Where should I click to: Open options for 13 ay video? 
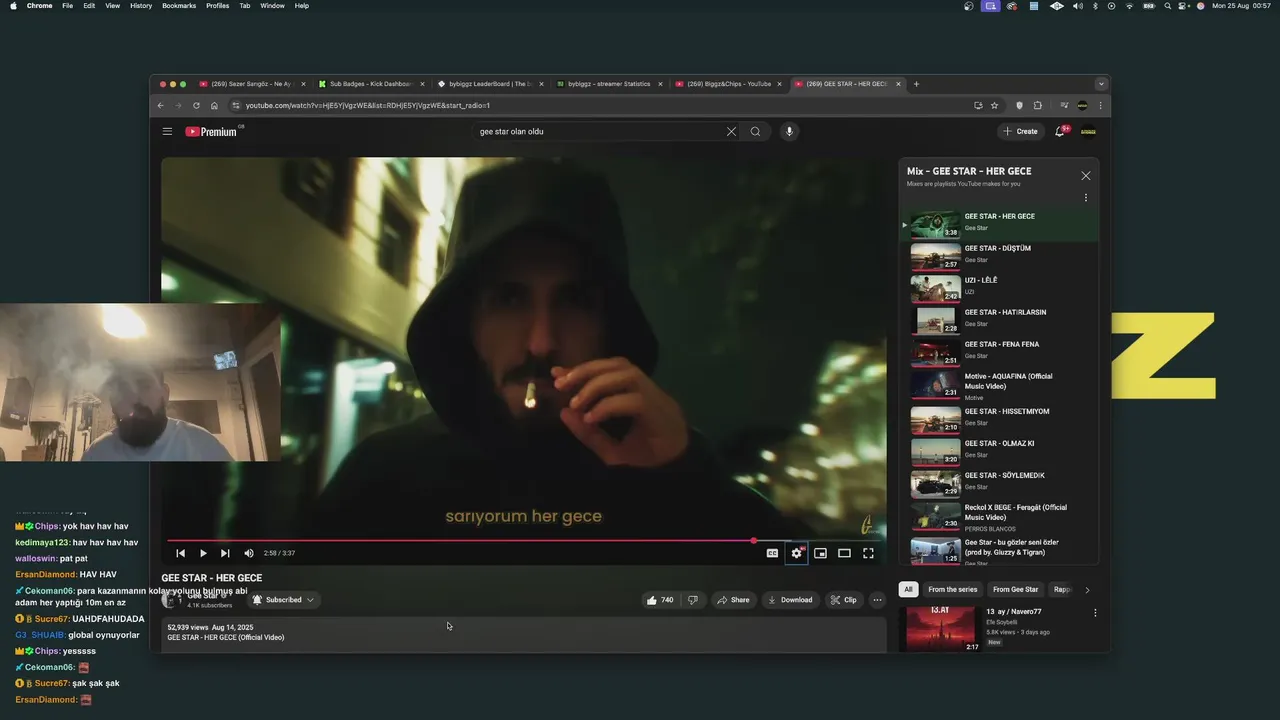(1095, 613)
